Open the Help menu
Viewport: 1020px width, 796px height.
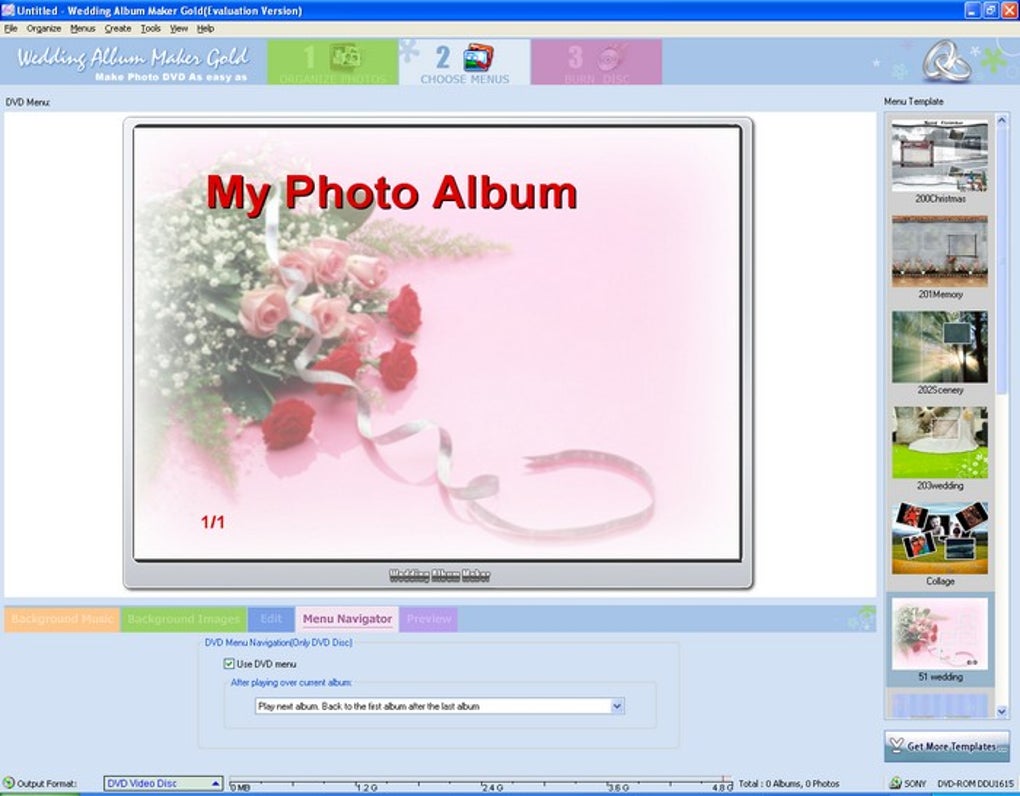206,29
